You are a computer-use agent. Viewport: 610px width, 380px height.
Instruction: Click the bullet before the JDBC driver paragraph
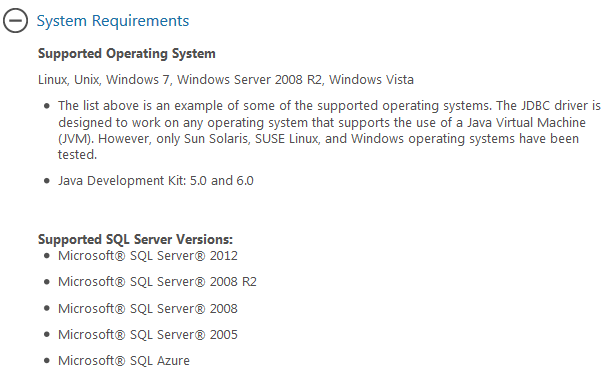pos(47,106)
